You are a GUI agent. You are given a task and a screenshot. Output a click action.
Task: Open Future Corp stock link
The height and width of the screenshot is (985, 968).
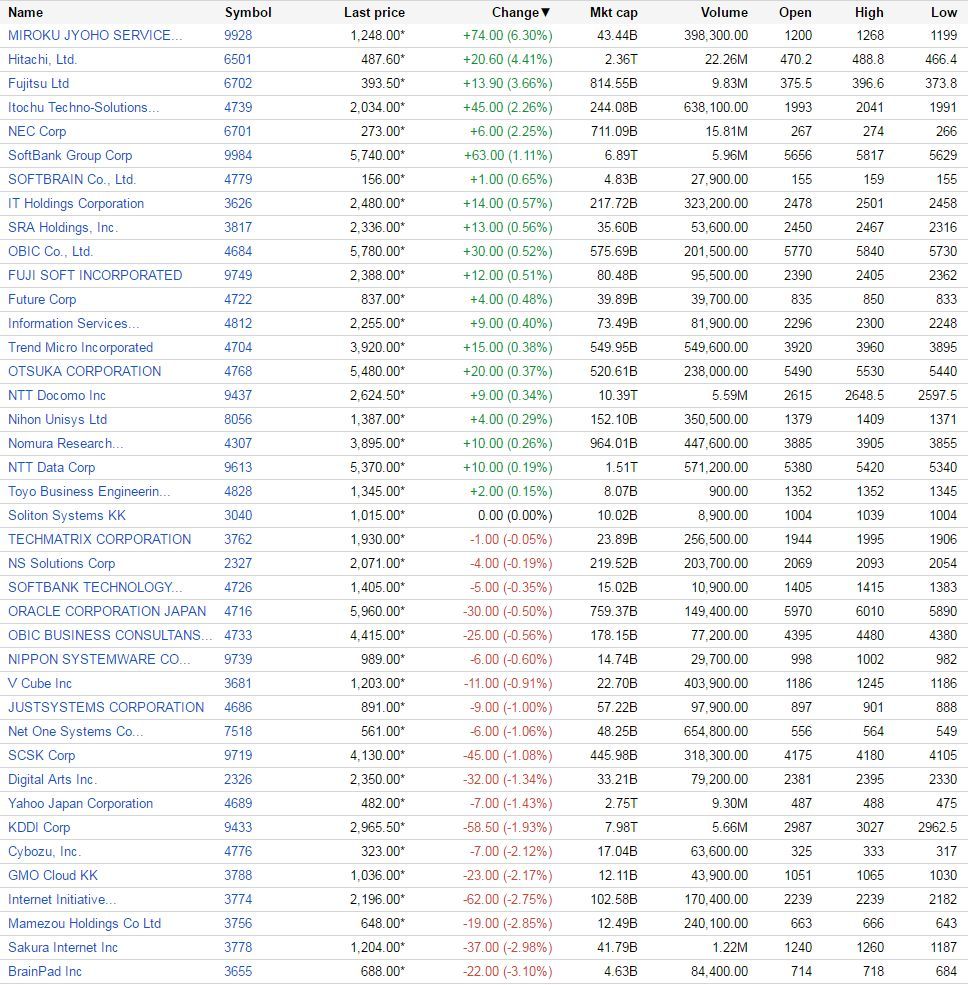42,300
